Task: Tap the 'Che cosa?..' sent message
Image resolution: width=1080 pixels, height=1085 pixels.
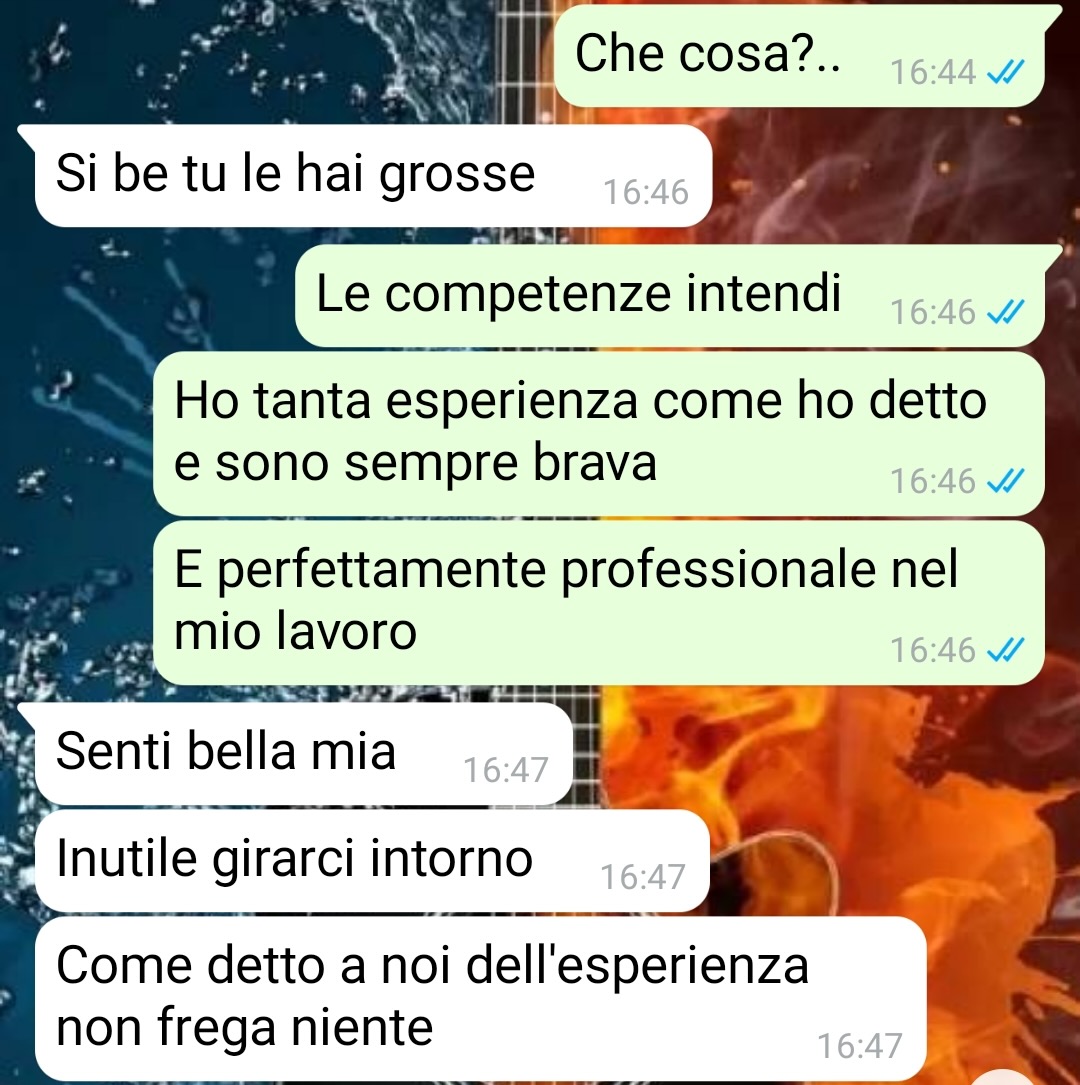Action: [799, 55]
